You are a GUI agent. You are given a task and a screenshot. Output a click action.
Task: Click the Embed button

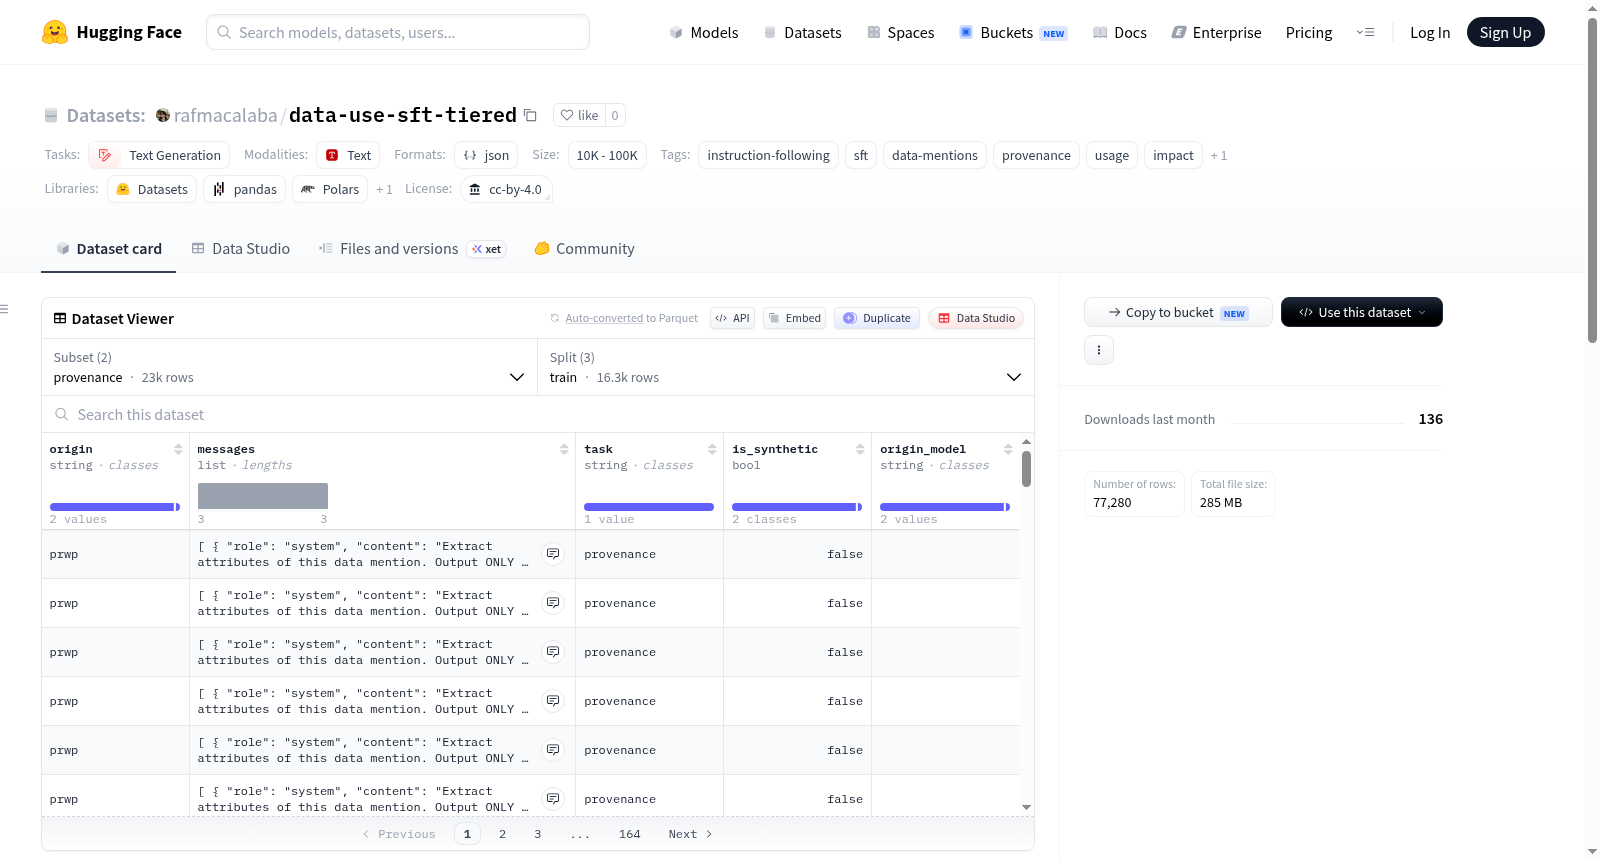(x=795, y=318)
